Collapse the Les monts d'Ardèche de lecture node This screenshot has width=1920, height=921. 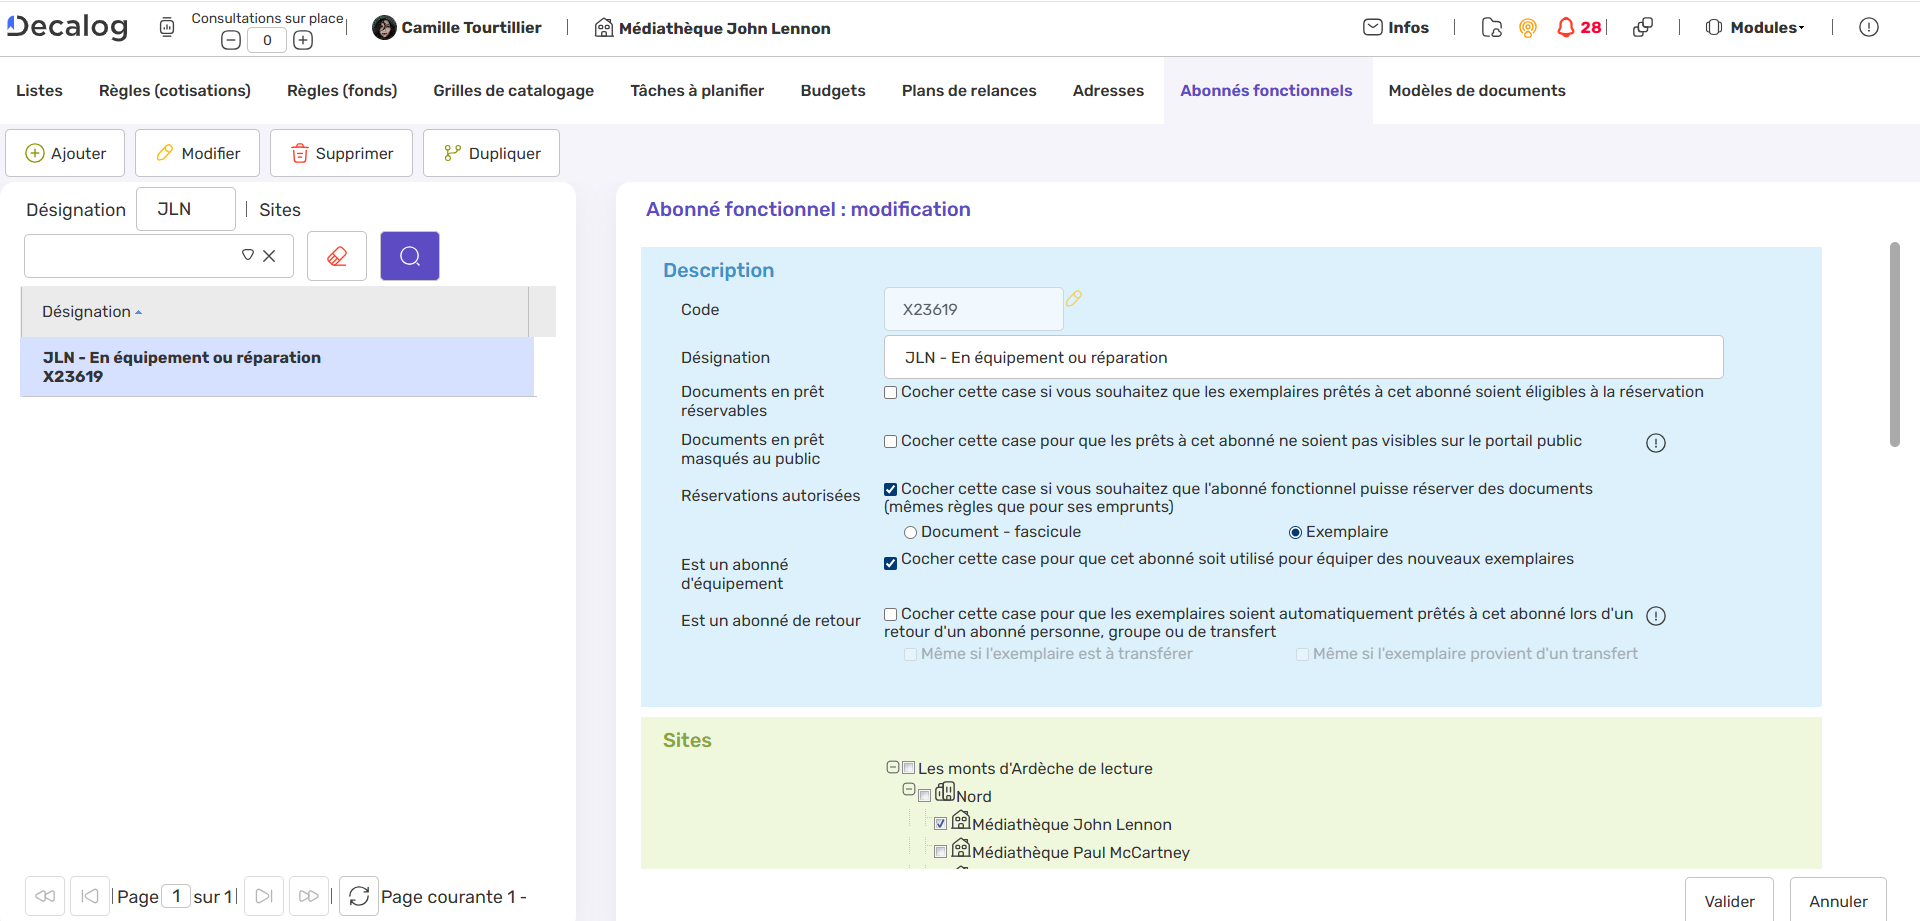(892, 767)
